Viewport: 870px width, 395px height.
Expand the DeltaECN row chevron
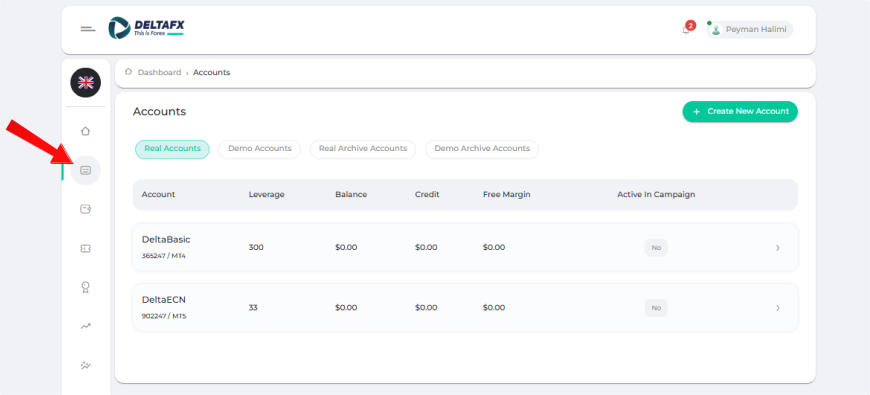[x=778, y=308]
